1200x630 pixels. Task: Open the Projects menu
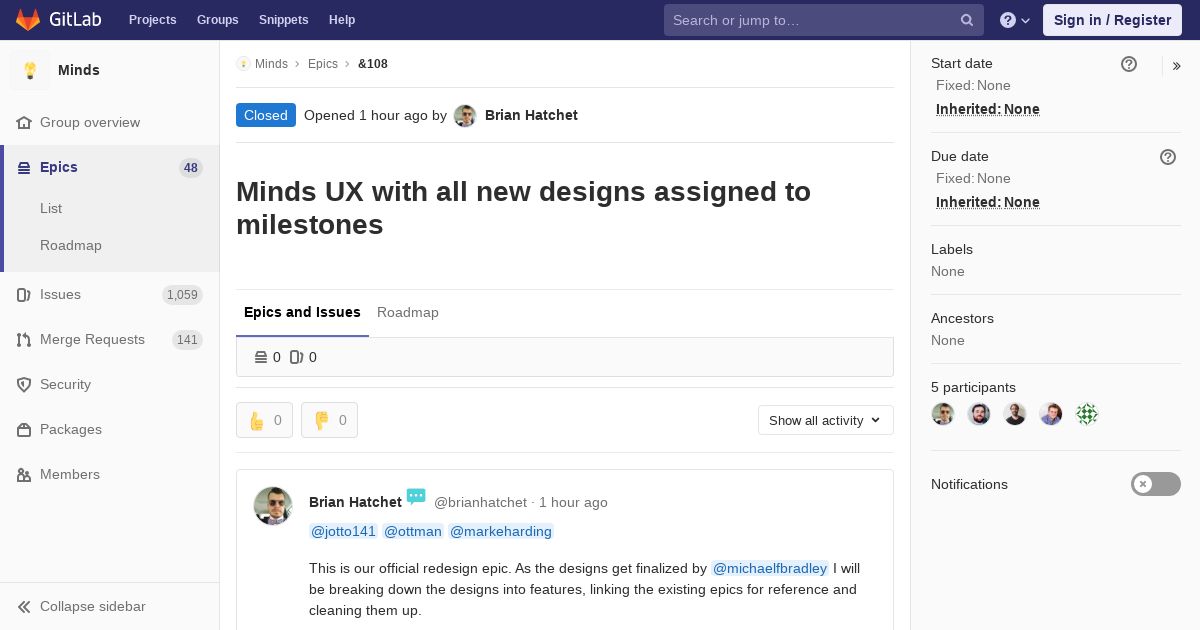(153, 20)
